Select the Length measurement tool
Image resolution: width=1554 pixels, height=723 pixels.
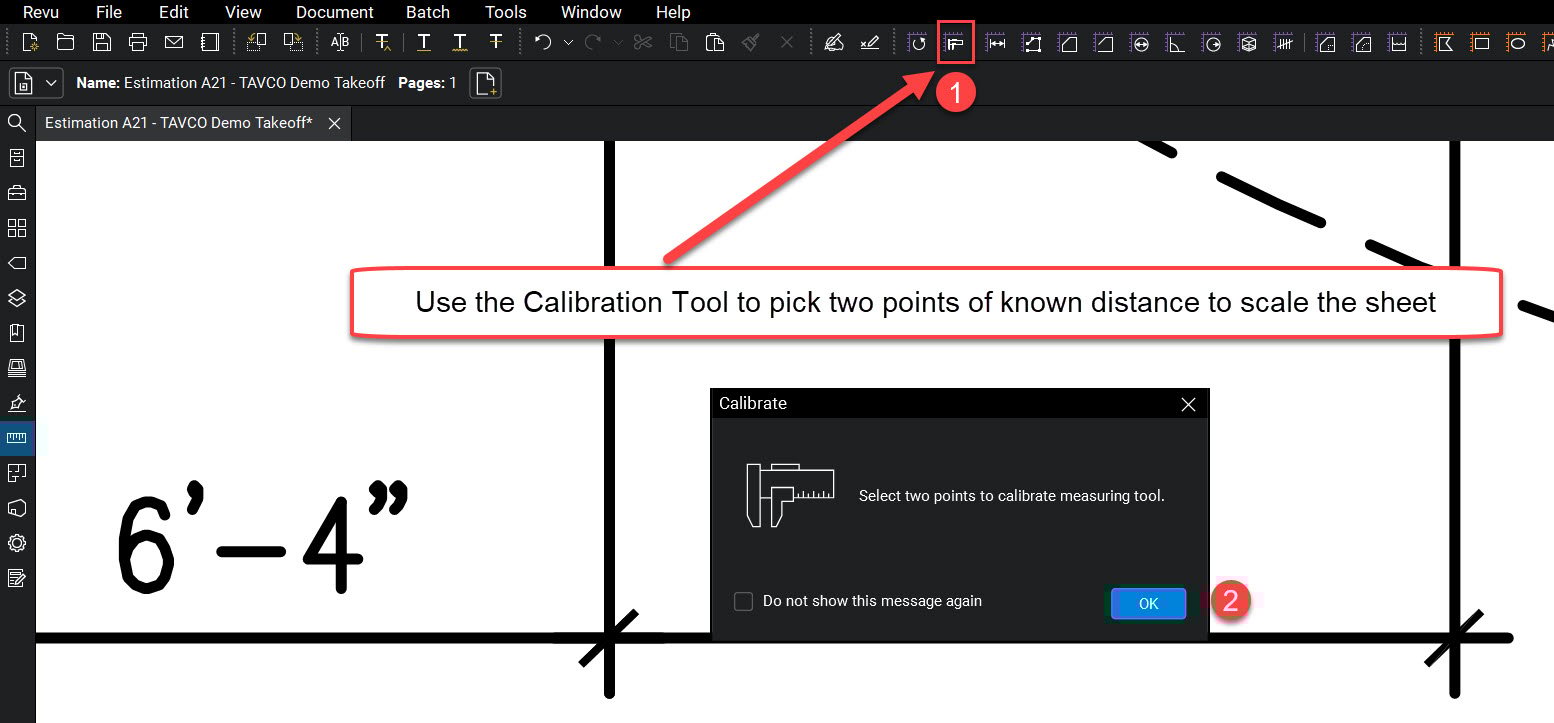tap(996, 42)
